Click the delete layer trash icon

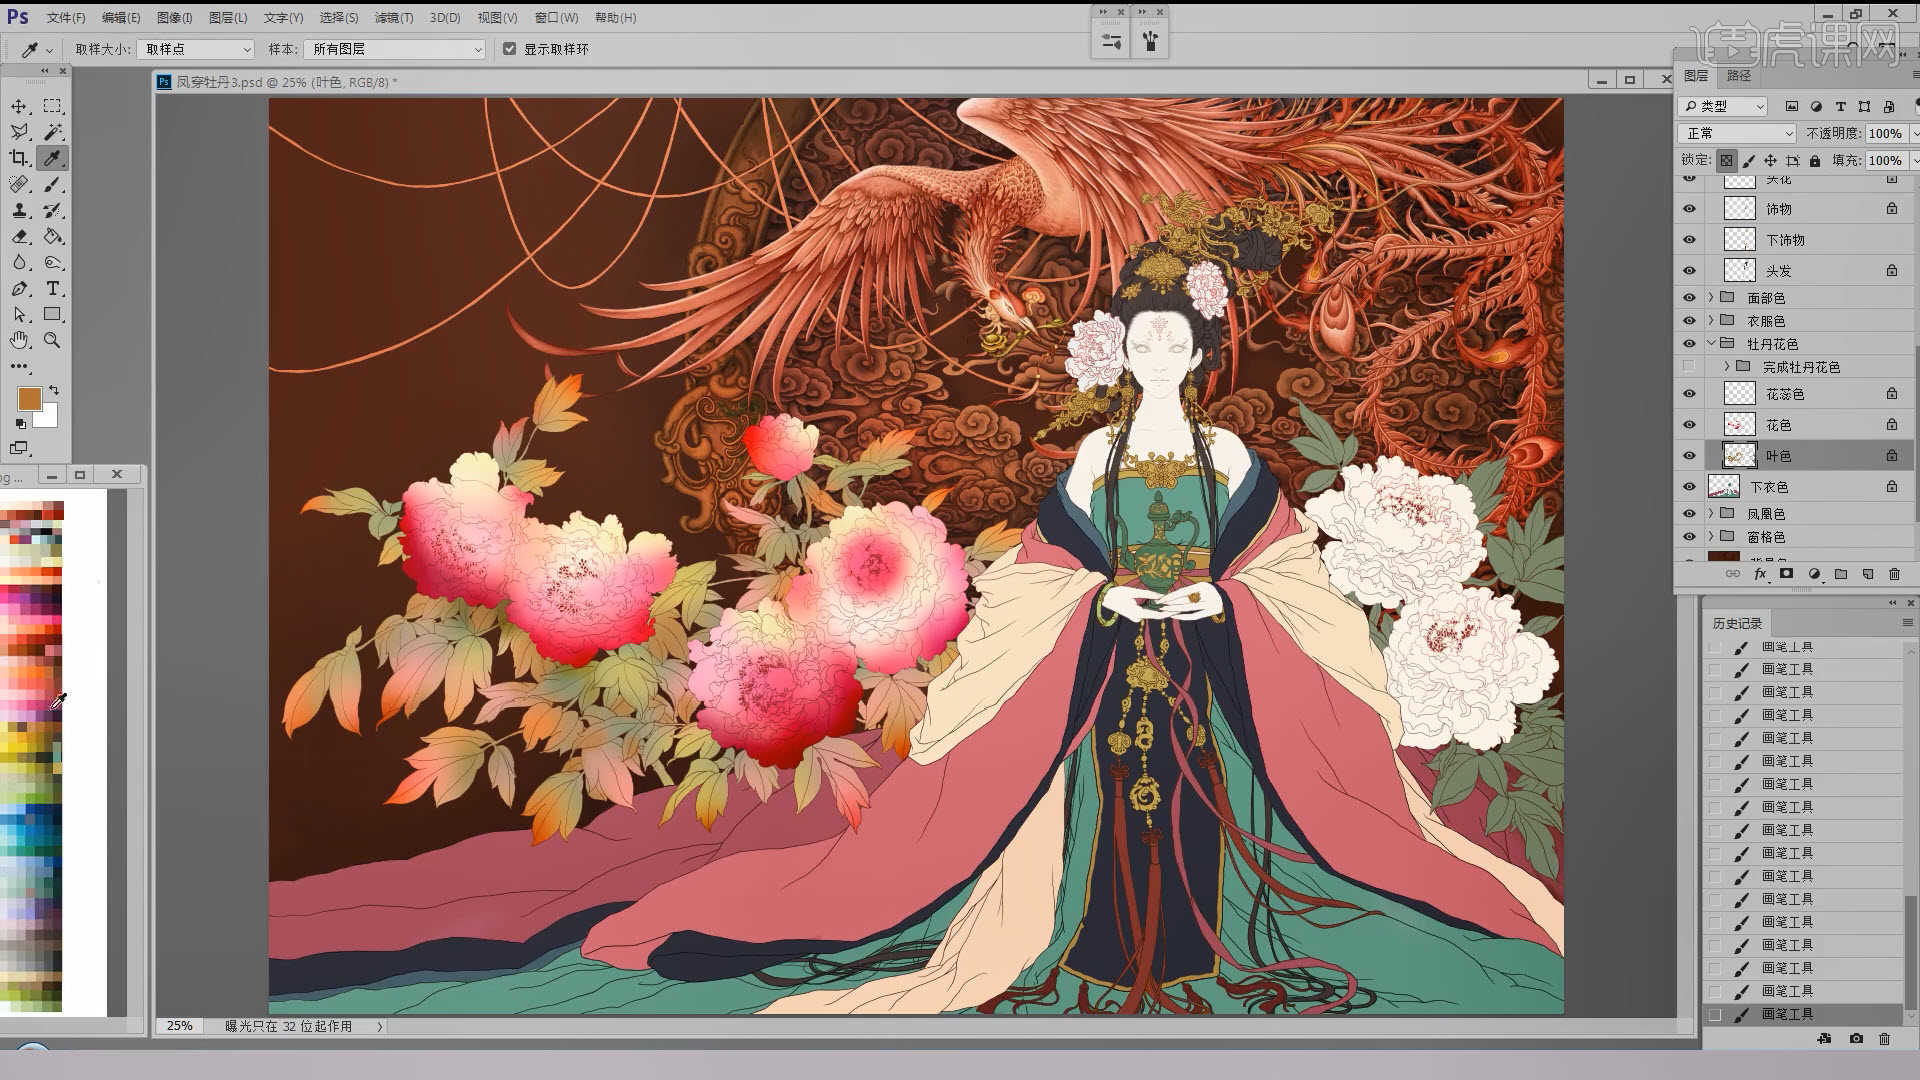[x=1894, y=574]
